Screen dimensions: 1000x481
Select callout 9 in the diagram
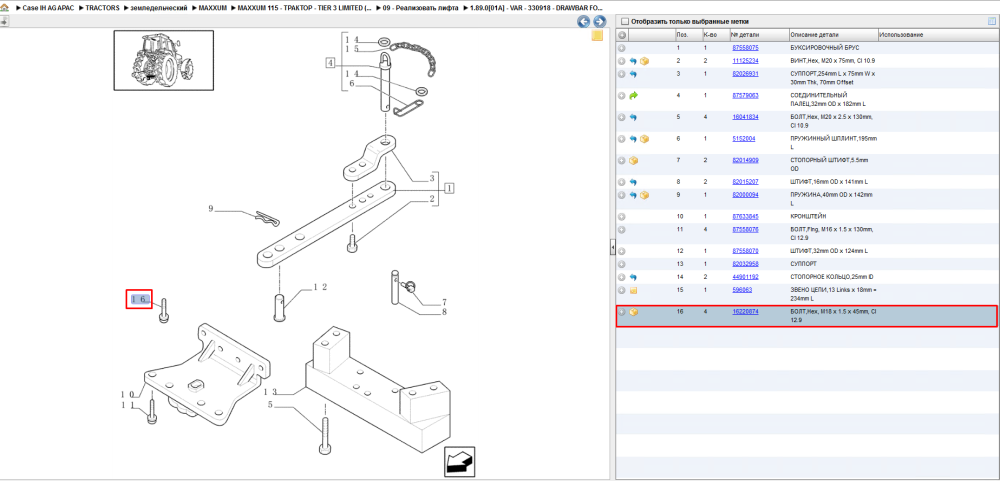(x=210, y=209)
